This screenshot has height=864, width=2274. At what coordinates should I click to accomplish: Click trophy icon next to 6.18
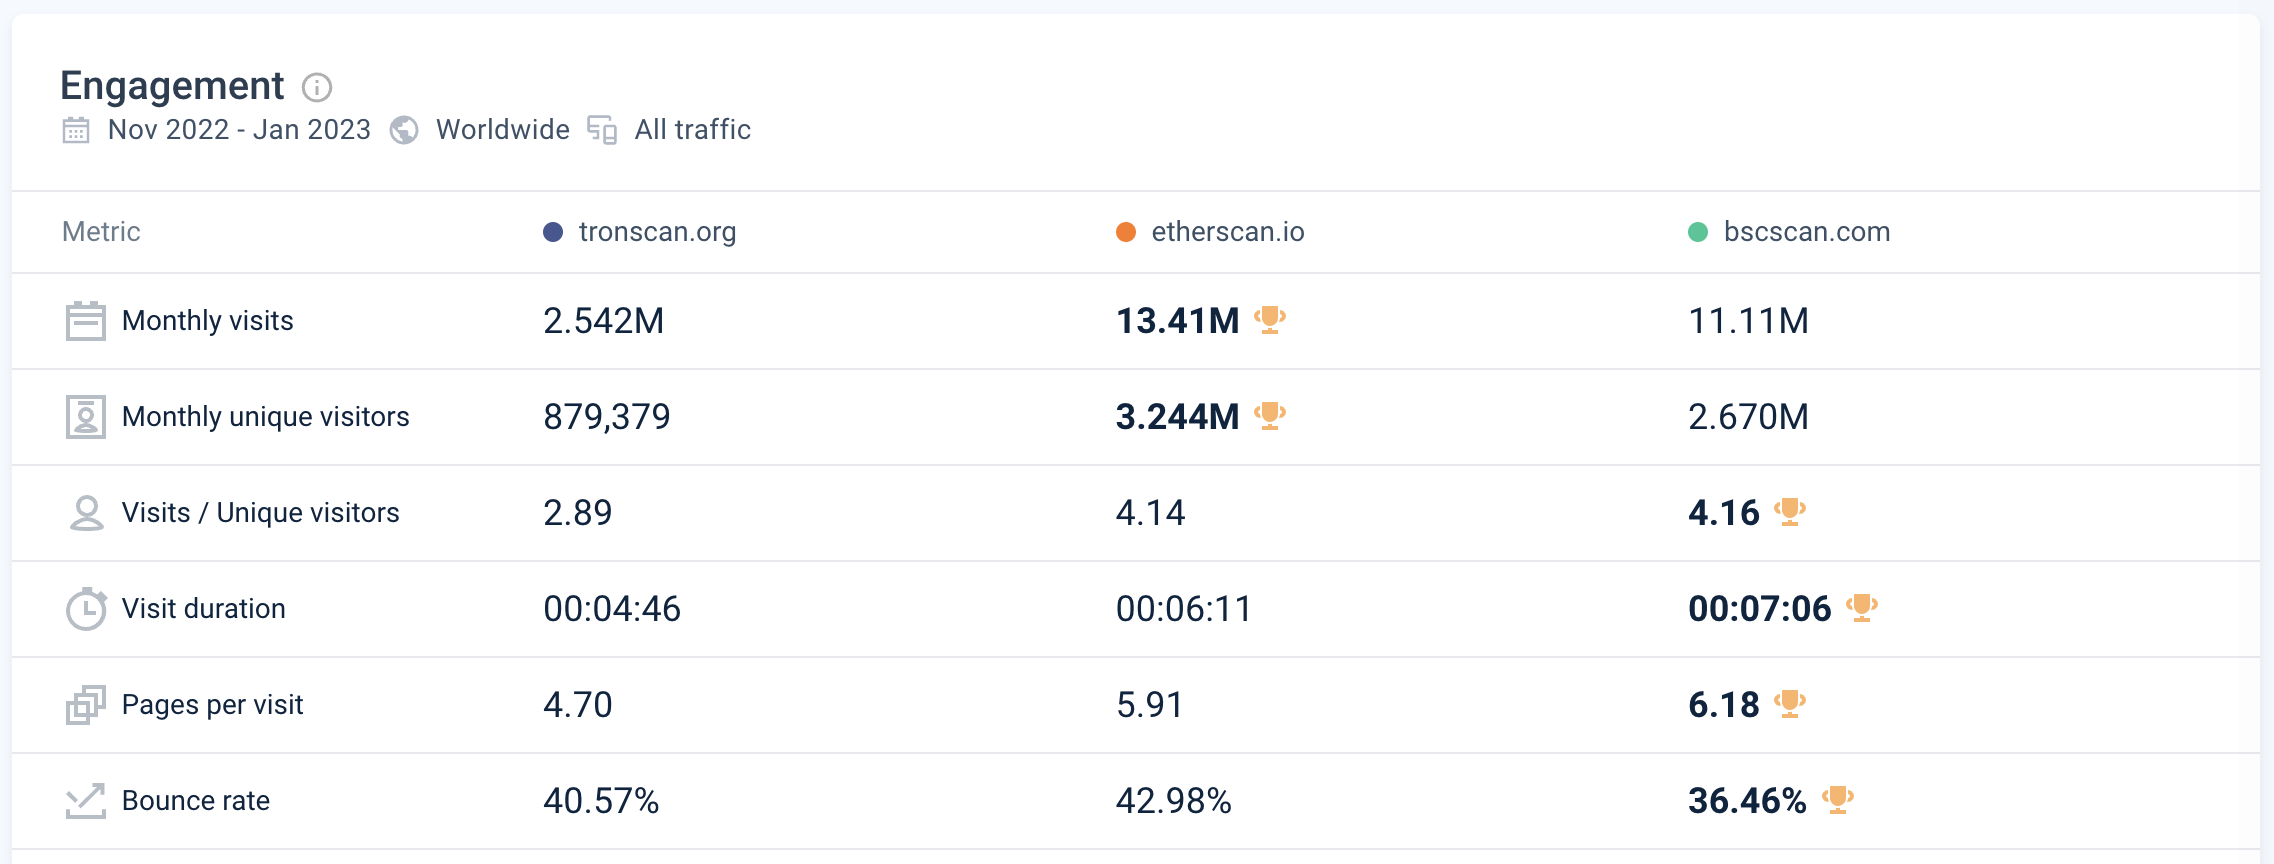(1790, 704)
